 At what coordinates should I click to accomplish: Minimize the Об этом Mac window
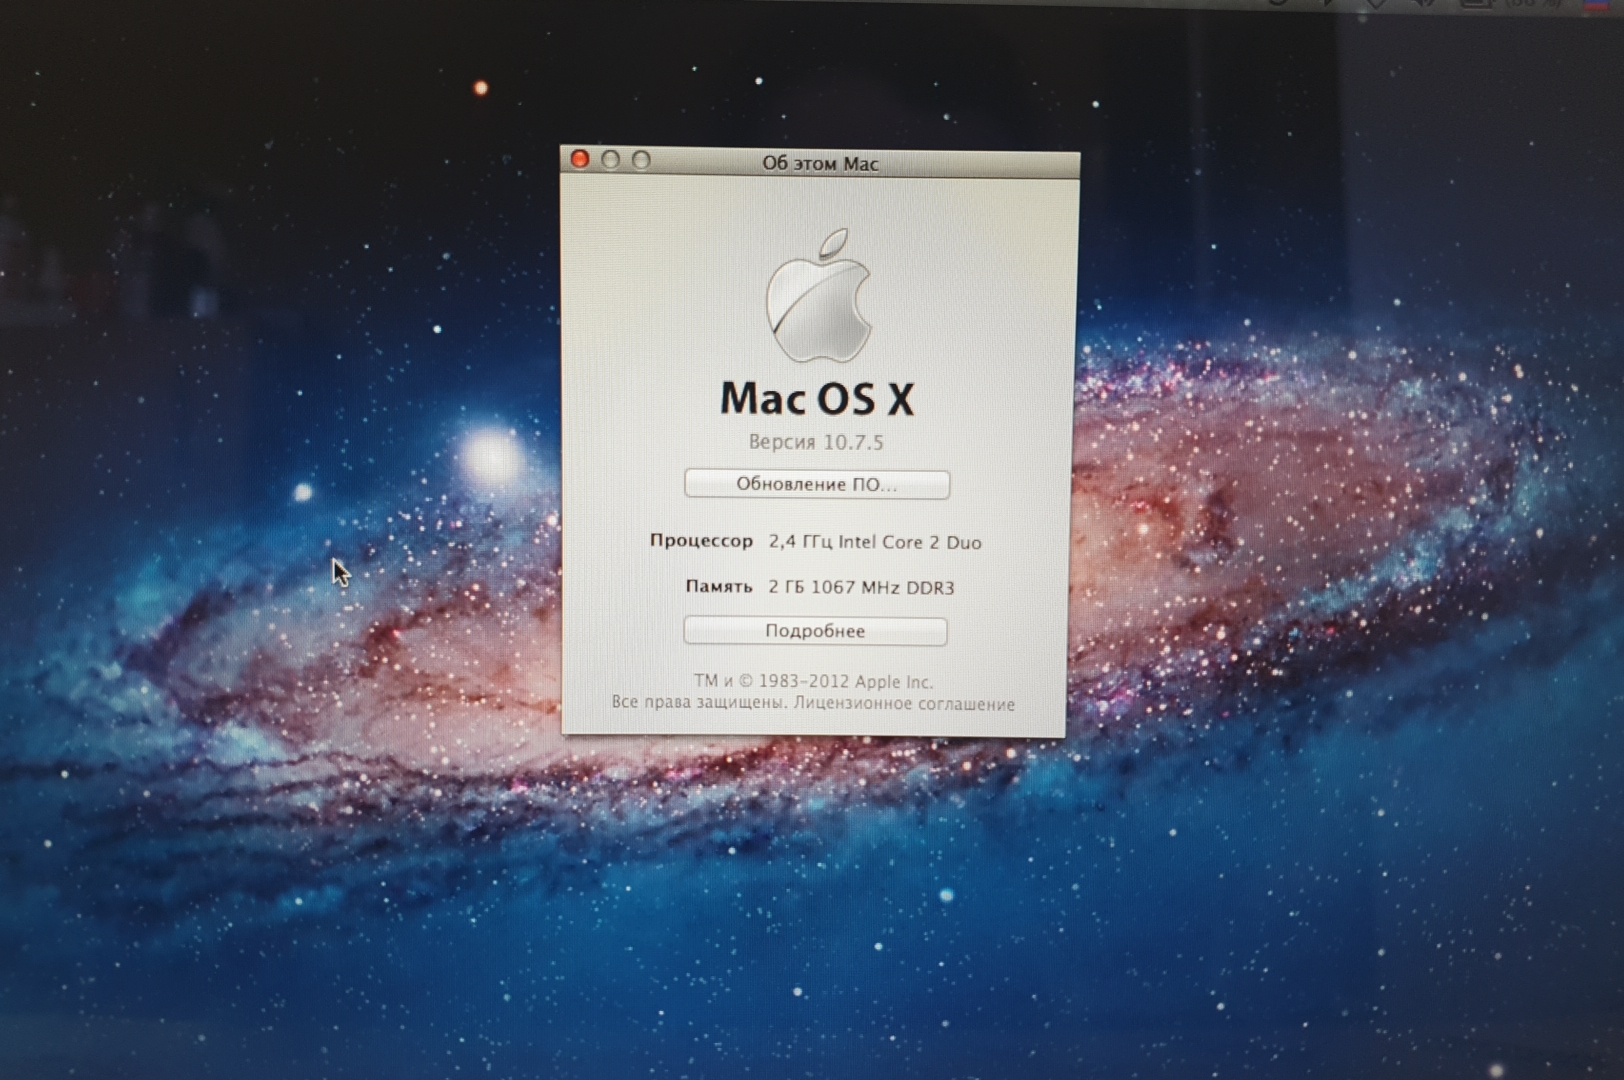[x=611, y=160]
